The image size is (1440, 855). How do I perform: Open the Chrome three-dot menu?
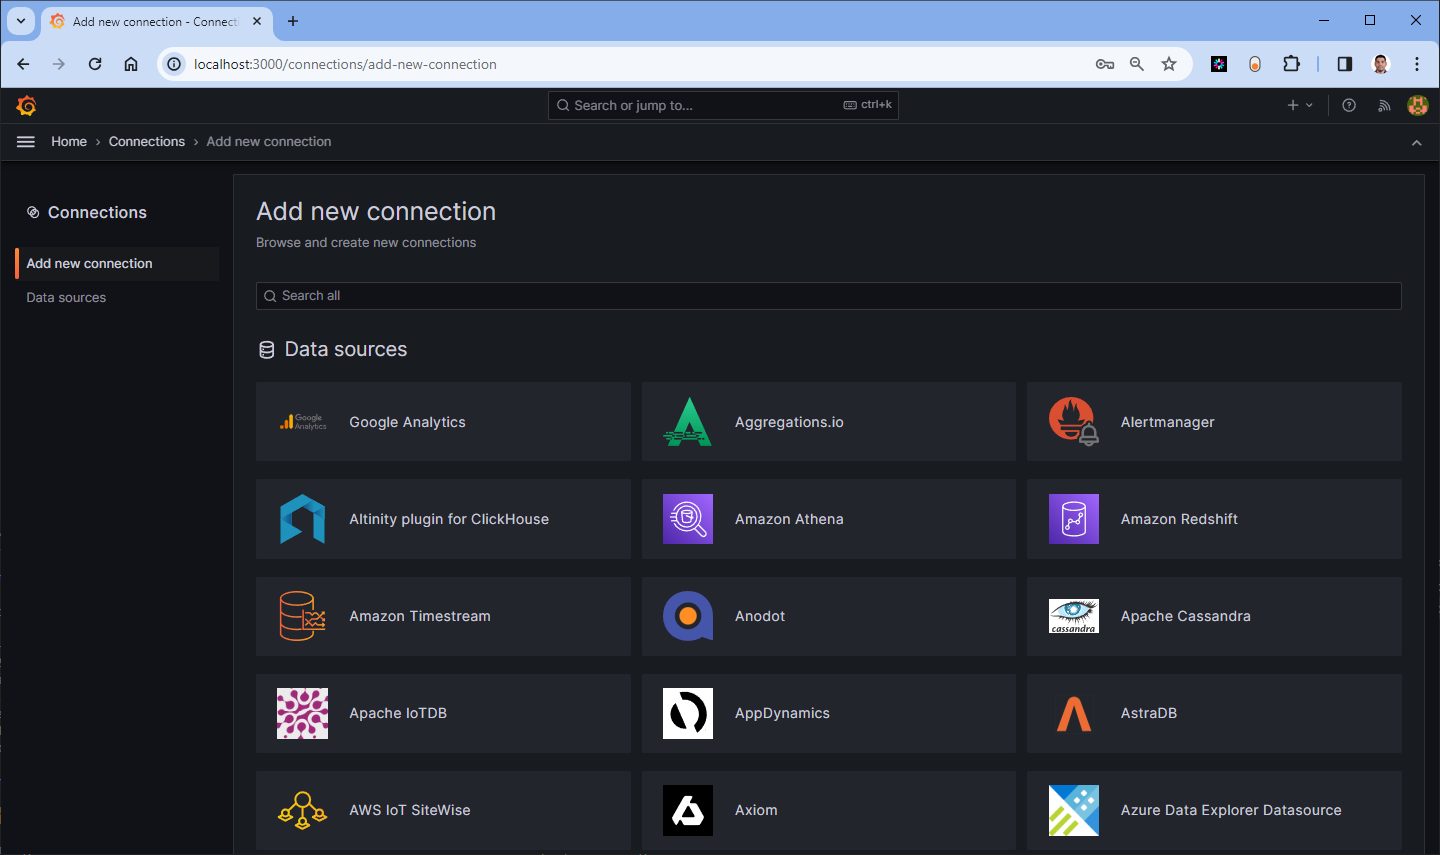click(1417, 64)
